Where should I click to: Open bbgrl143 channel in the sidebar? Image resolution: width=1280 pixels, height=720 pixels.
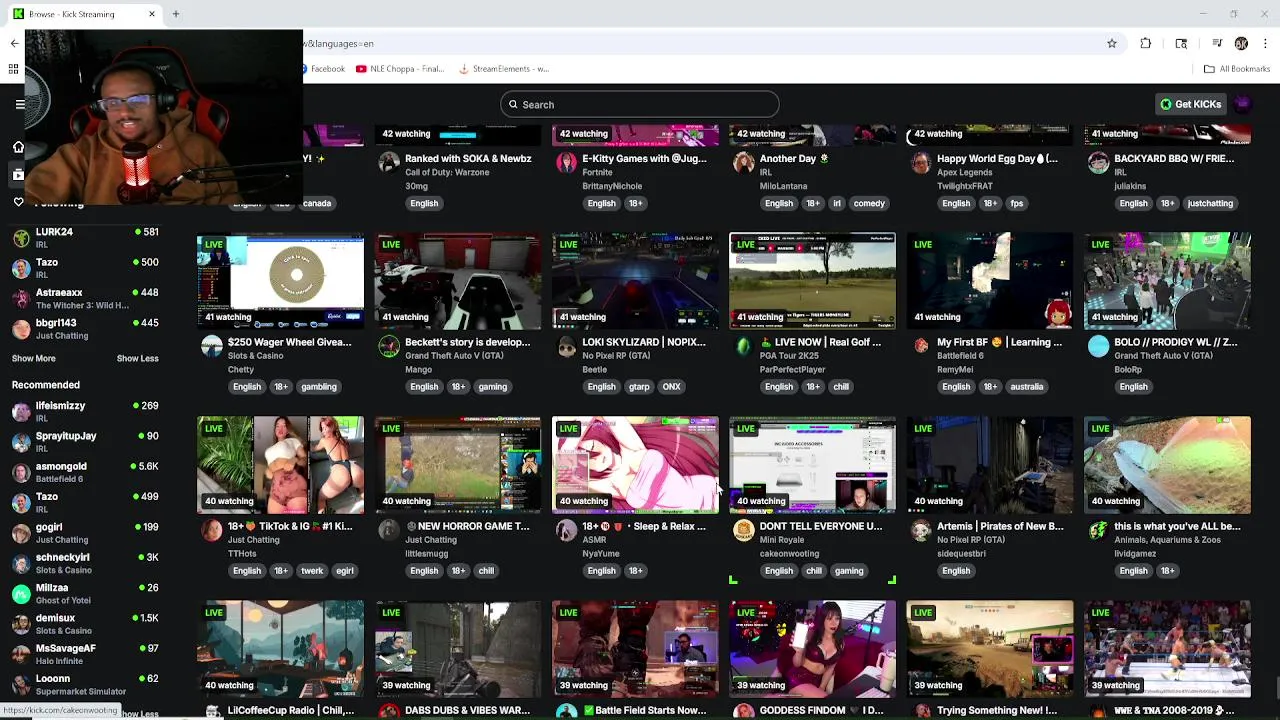pos(85,329)
